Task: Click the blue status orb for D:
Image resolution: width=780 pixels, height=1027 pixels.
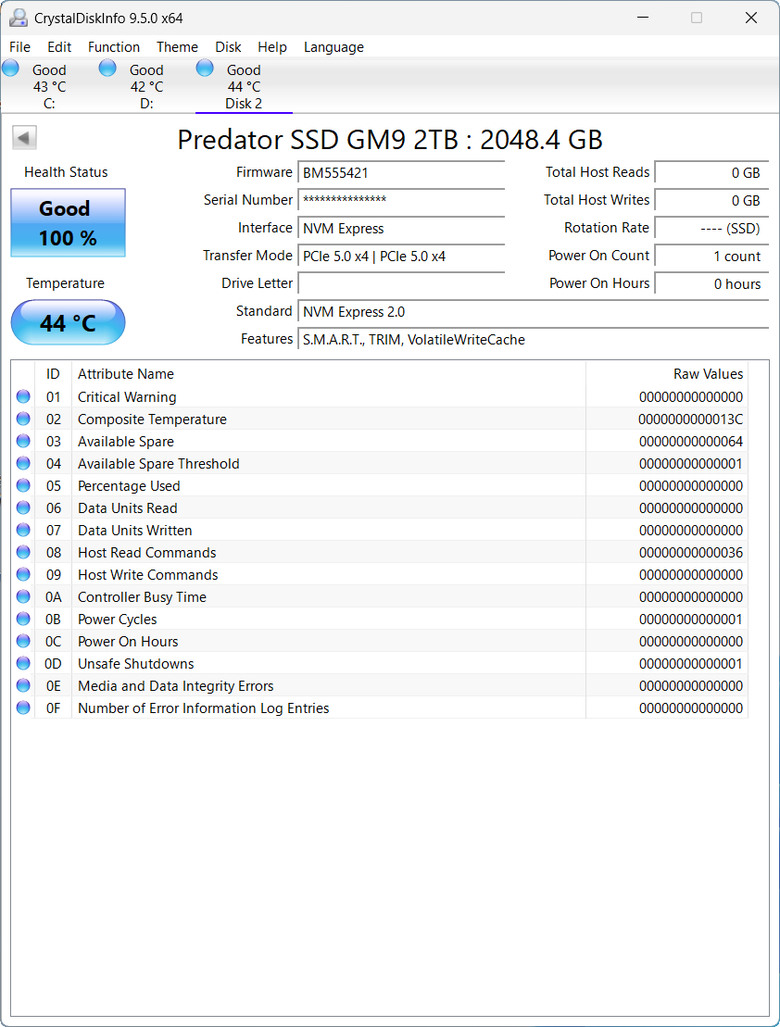Action: (x=107, y=67)
